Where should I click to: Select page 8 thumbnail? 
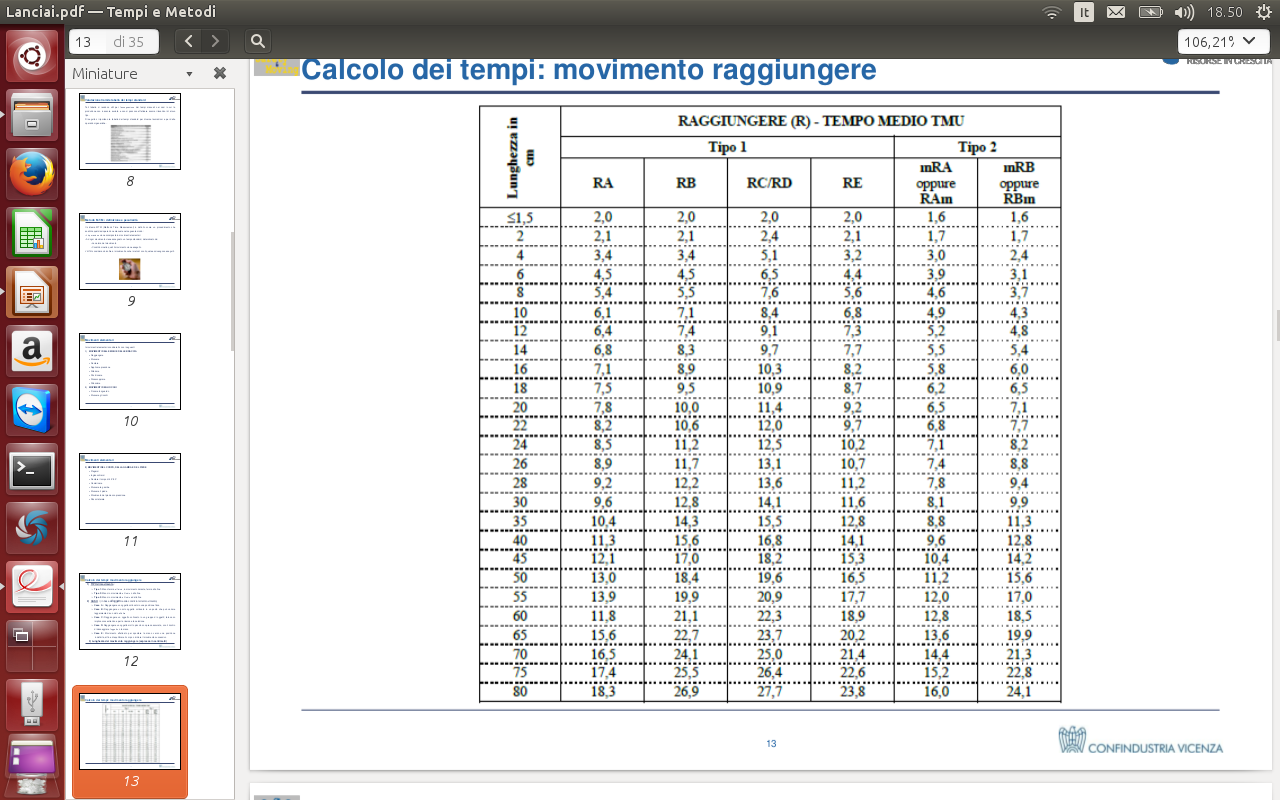click(x=130, y=131)
